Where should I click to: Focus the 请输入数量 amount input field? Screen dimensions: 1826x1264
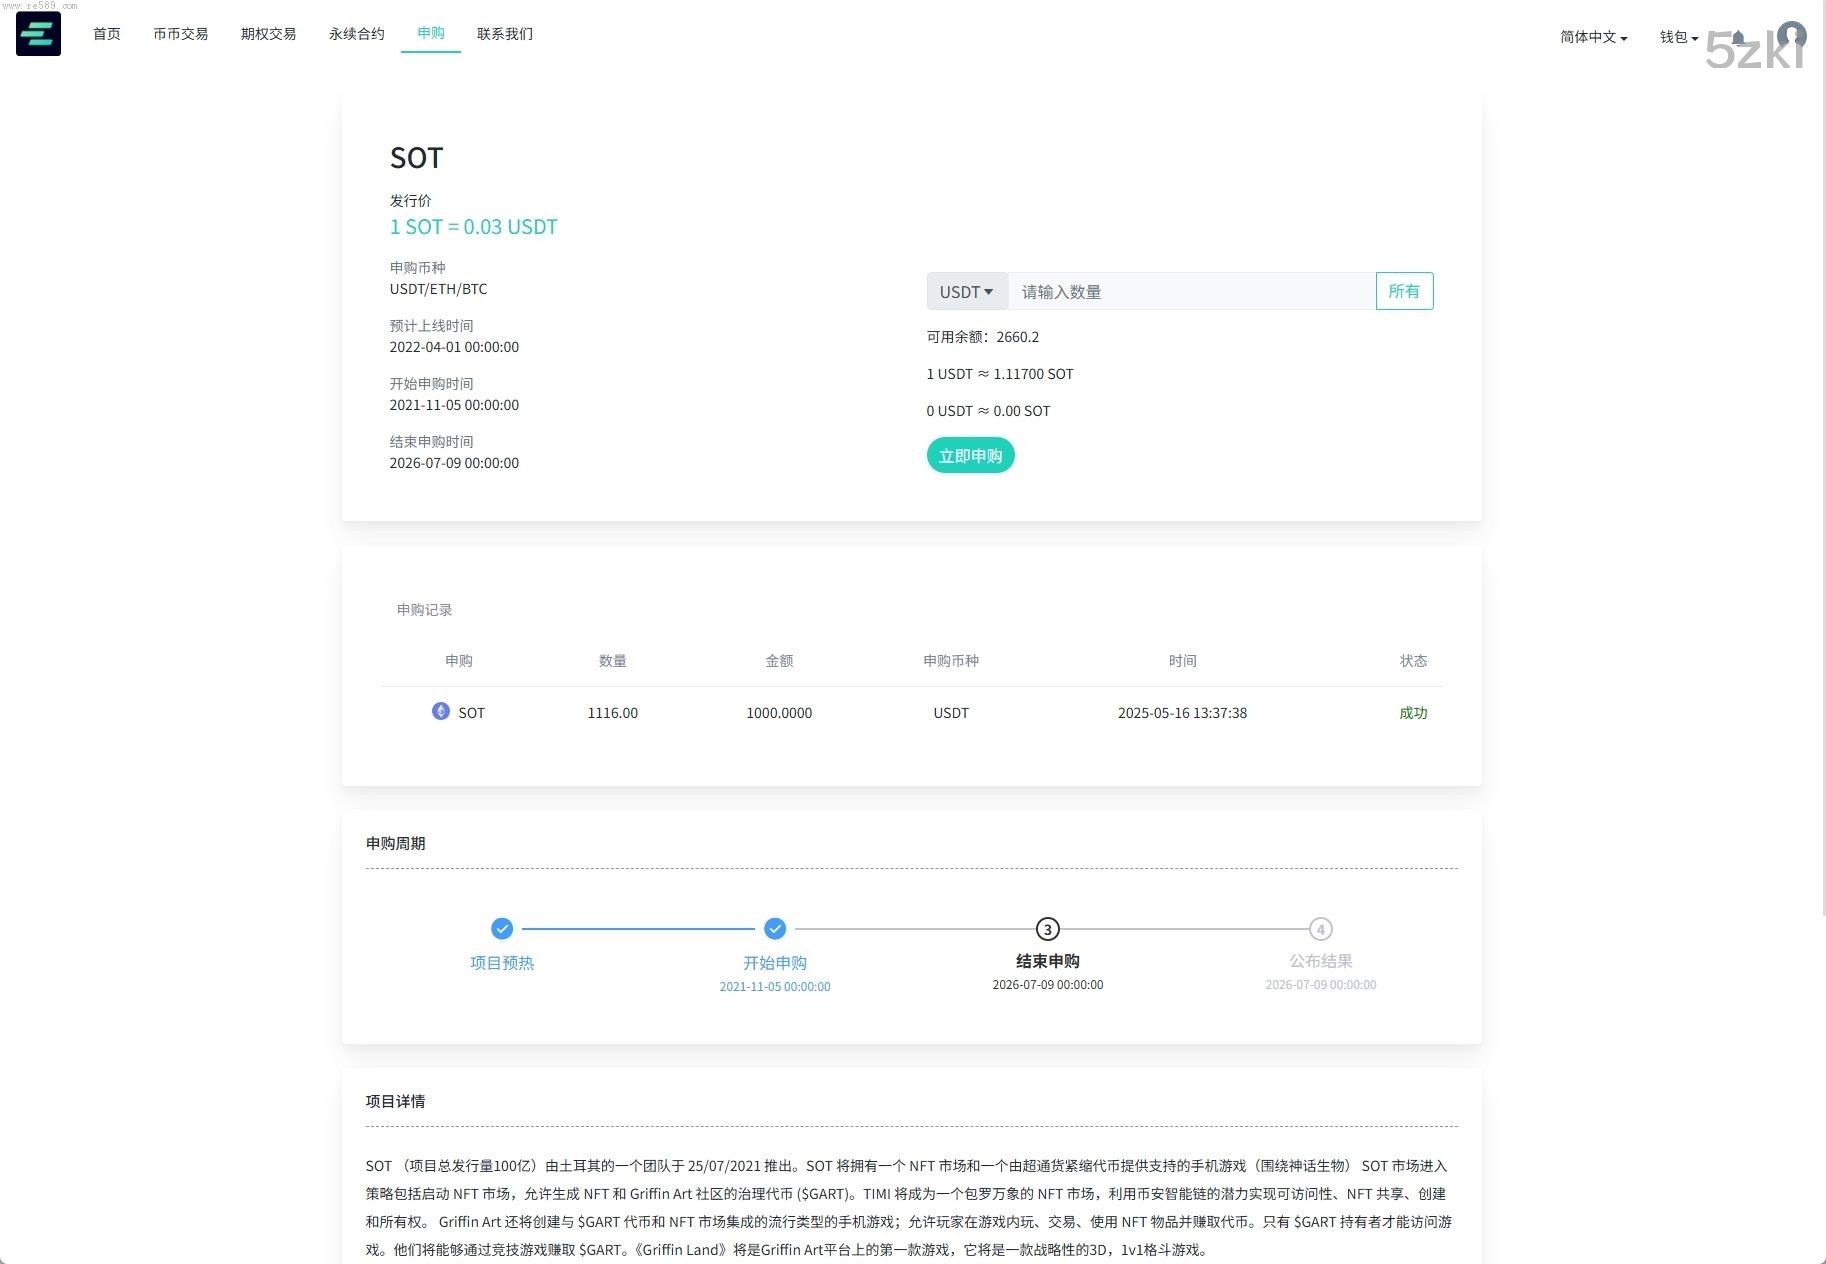[x=1190, y=292]
